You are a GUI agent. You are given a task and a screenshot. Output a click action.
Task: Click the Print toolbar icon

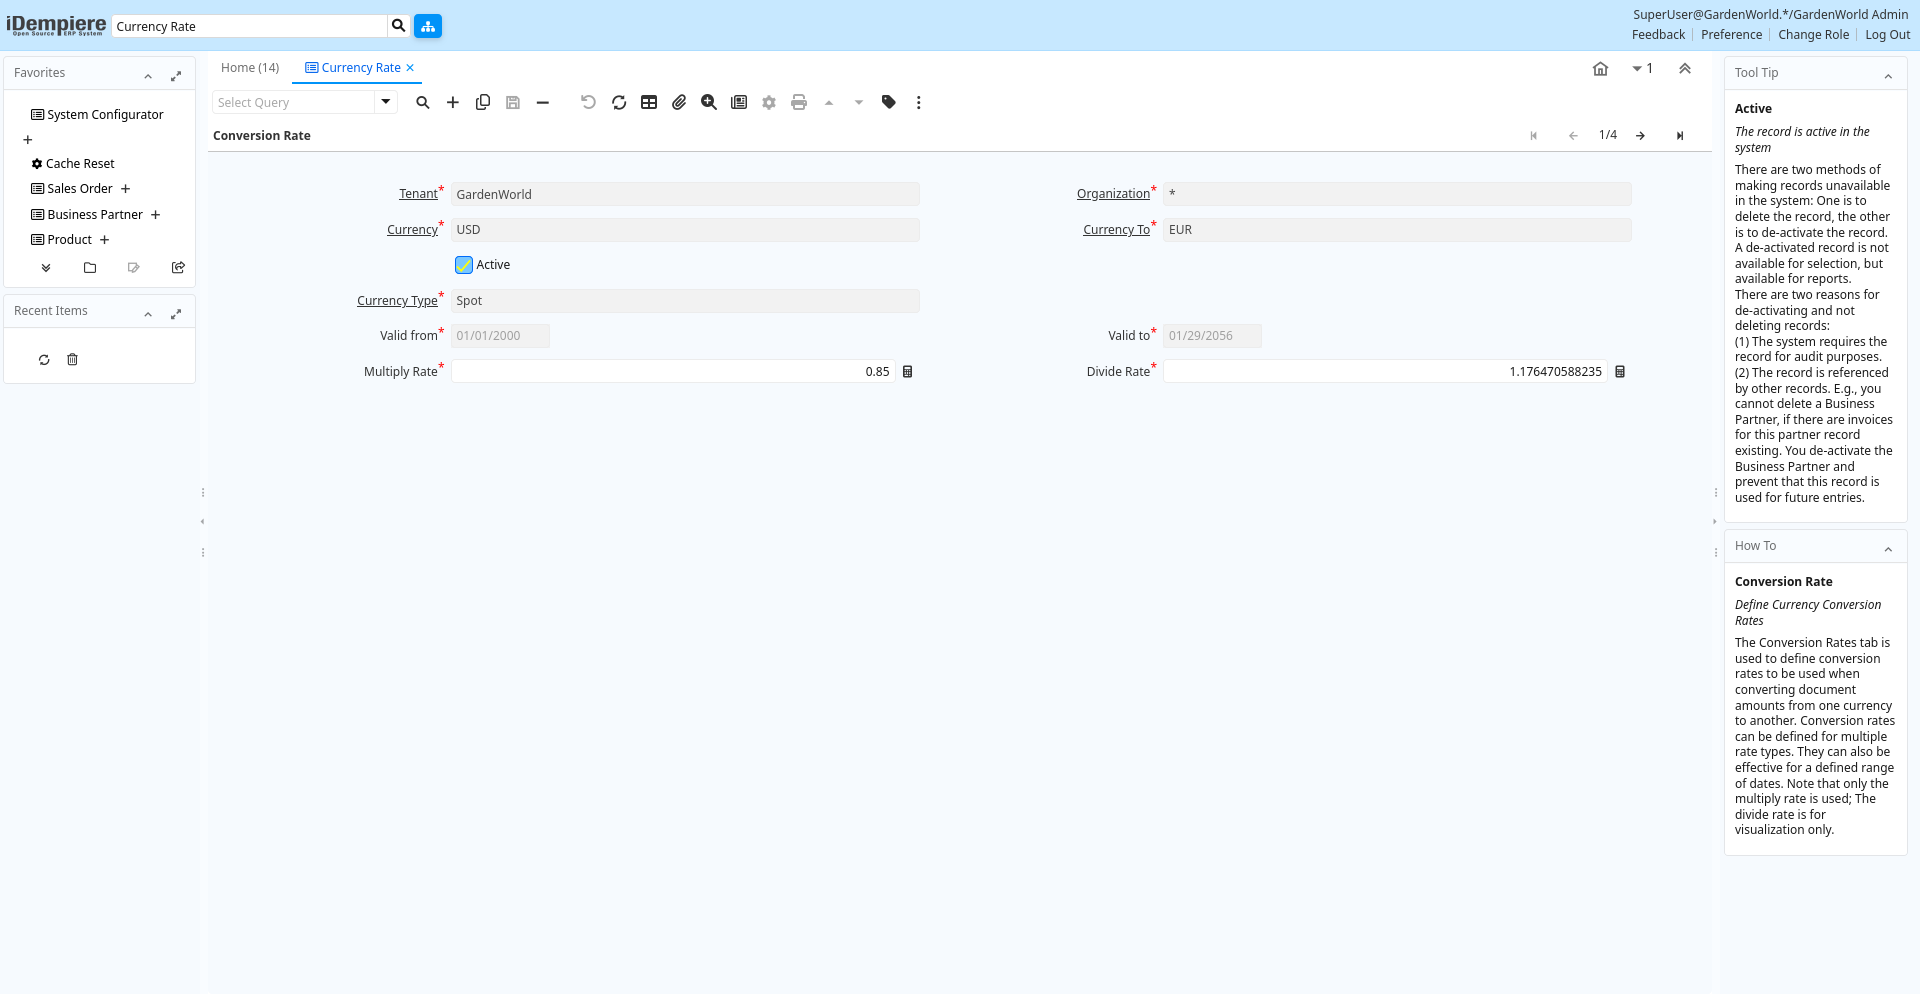(x=799, y=102)
